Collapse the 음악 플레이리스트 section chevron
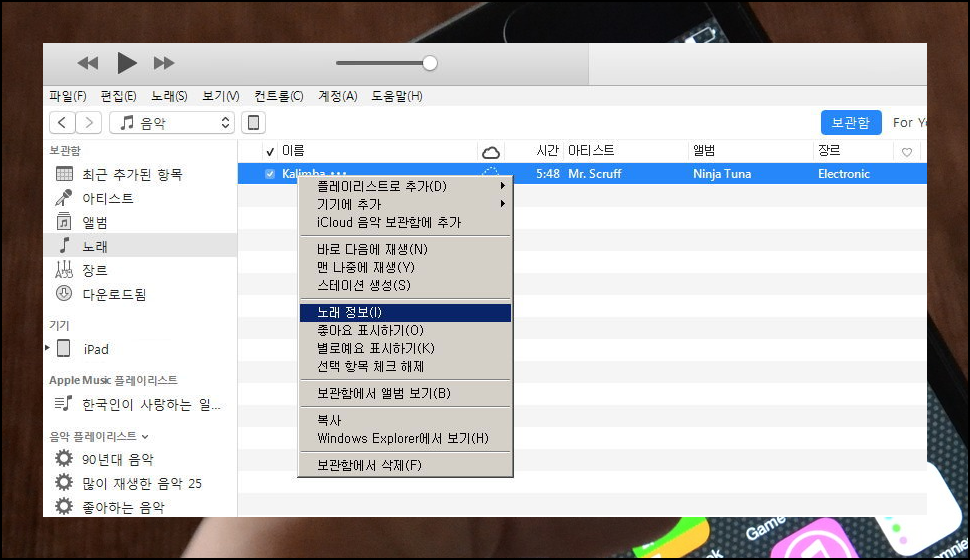This screenshot has width=970, height=560. click(145, 437)
